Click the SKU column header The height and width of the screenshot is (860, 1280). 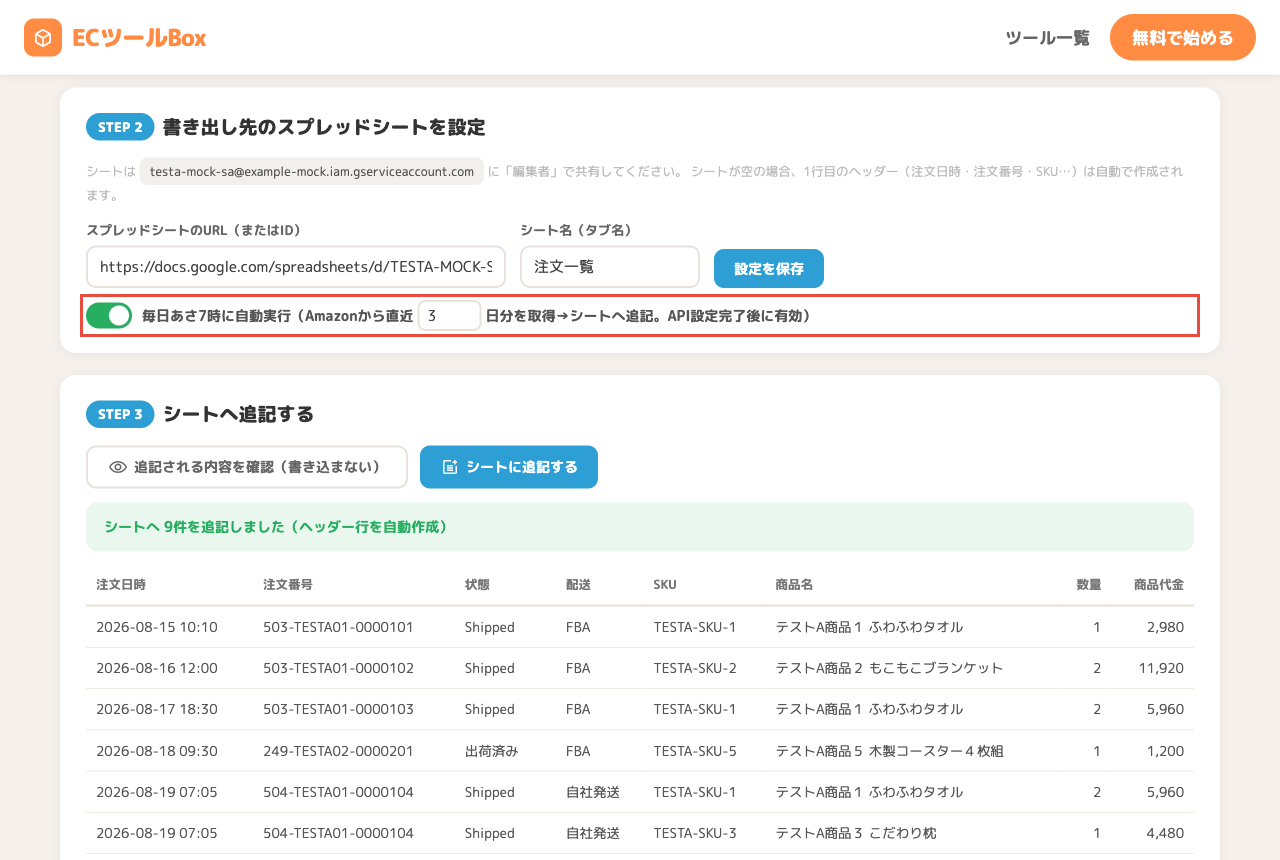665,584
